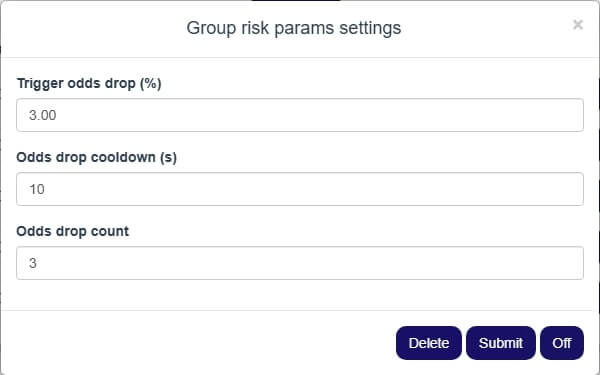600x375 pixels.
Task: Click the Trigger odds drop (%) label
Action: [89, 83]
